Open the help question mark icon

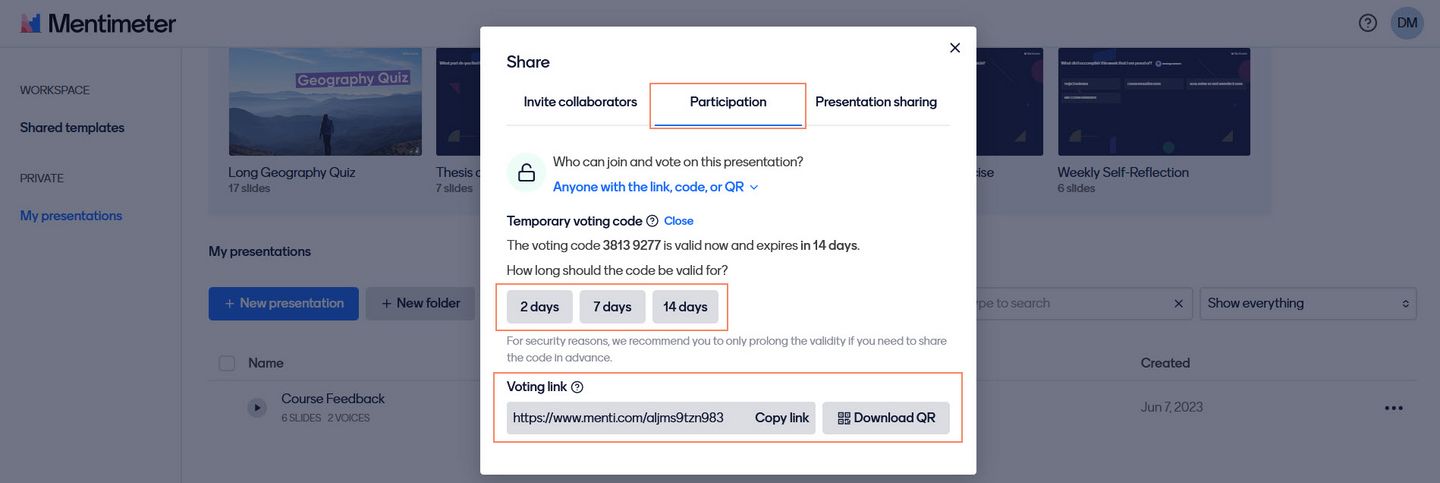1368,23
